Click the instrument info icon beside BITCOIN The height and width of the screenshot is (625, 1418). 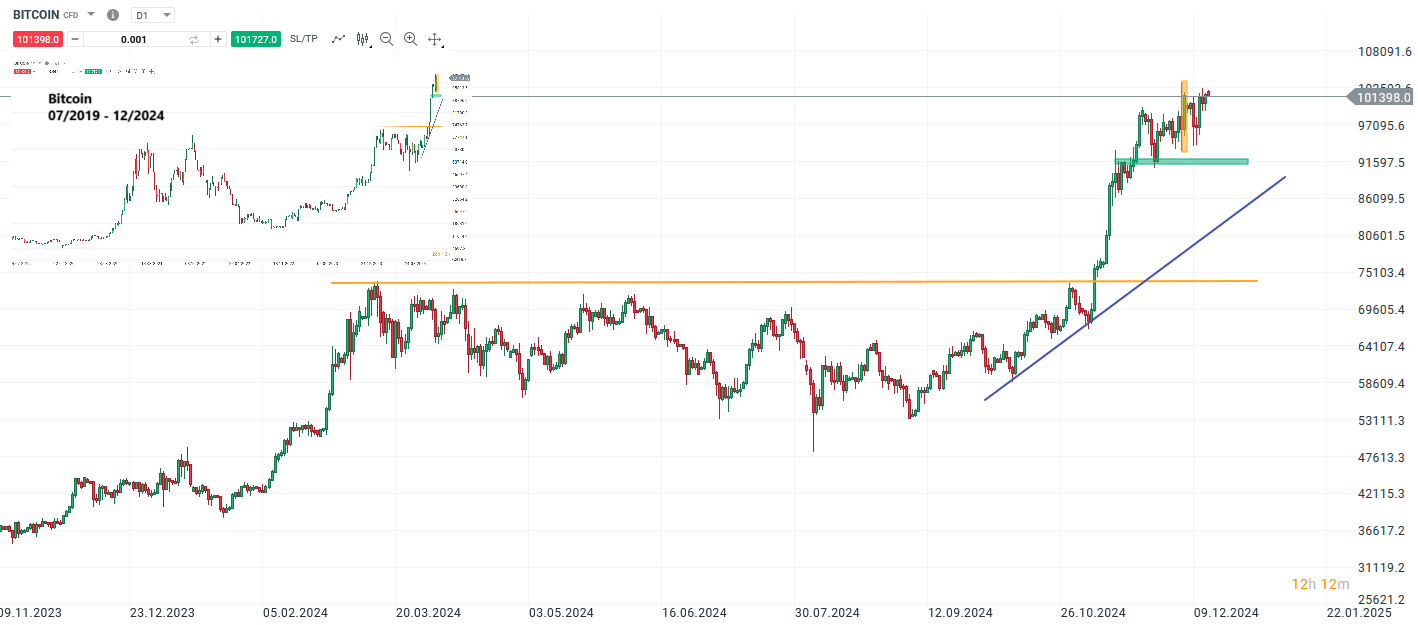click(112, 14)
